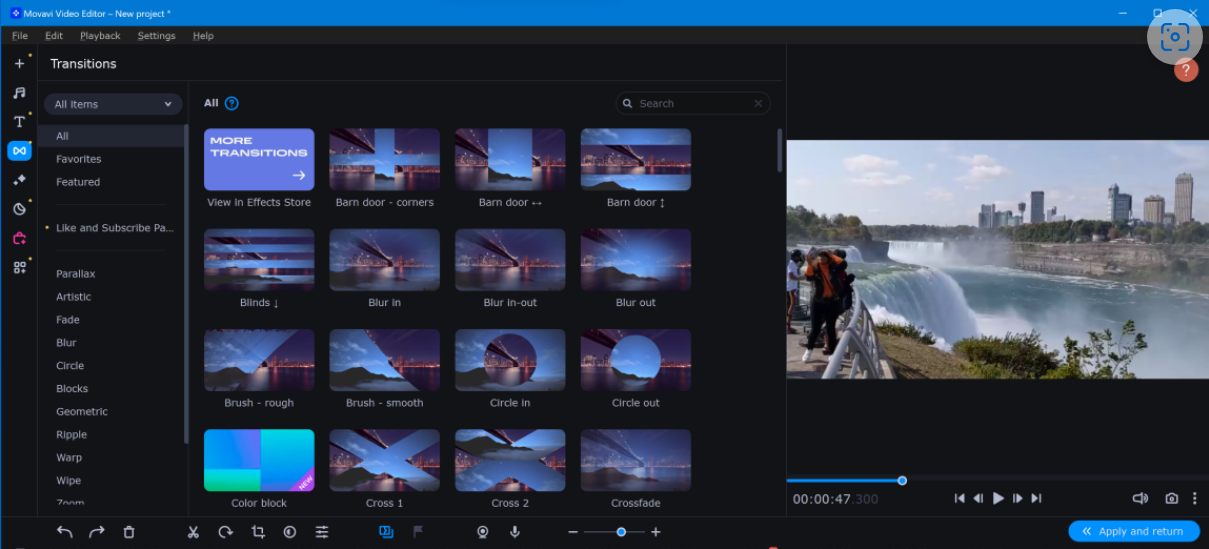Click into the transitions Search field
The height and width of the screenshot is (549, 1209).
click(693, 103)
